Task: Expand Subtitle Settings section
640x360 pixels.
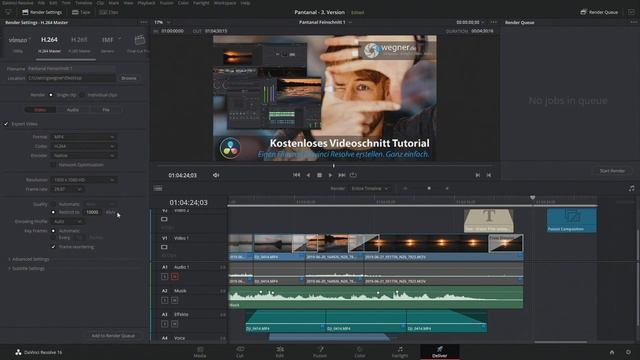Action: click(x=27, y=269)
